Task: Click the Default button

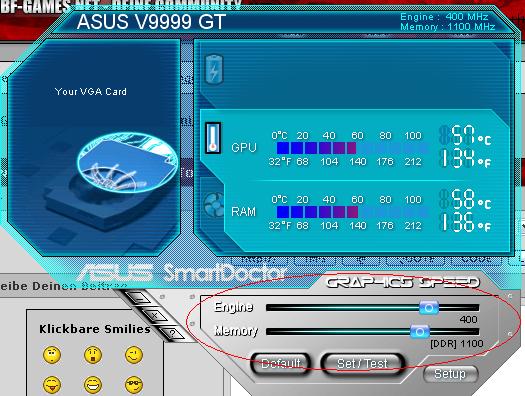Action: click(281, 364)
